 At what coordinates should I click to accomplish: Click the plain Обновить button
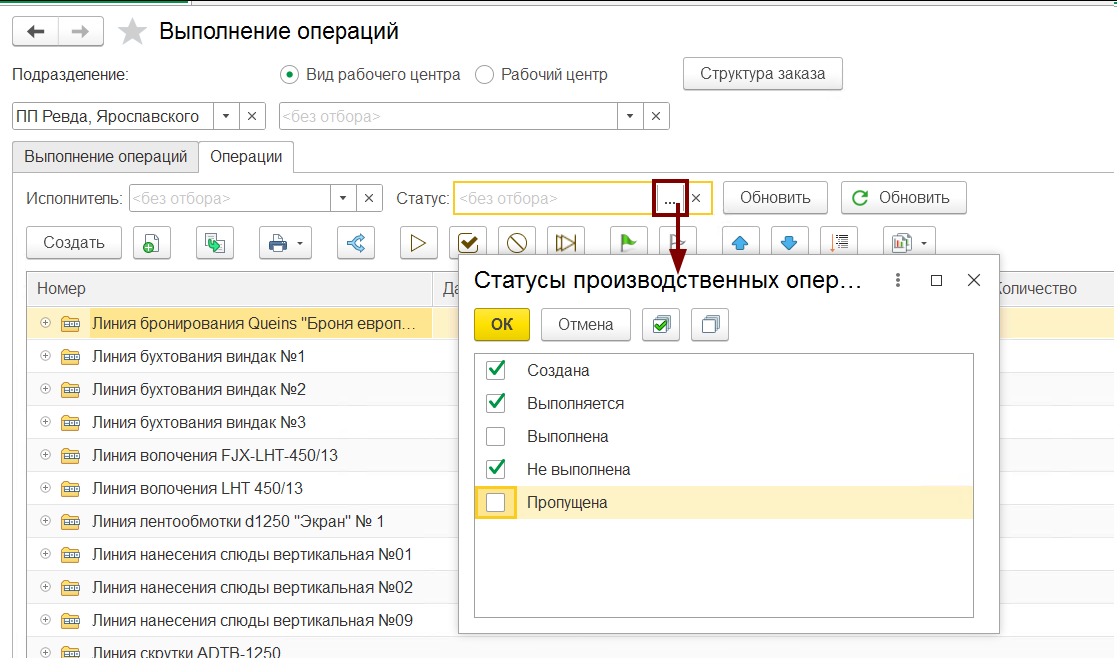[775, 198]
